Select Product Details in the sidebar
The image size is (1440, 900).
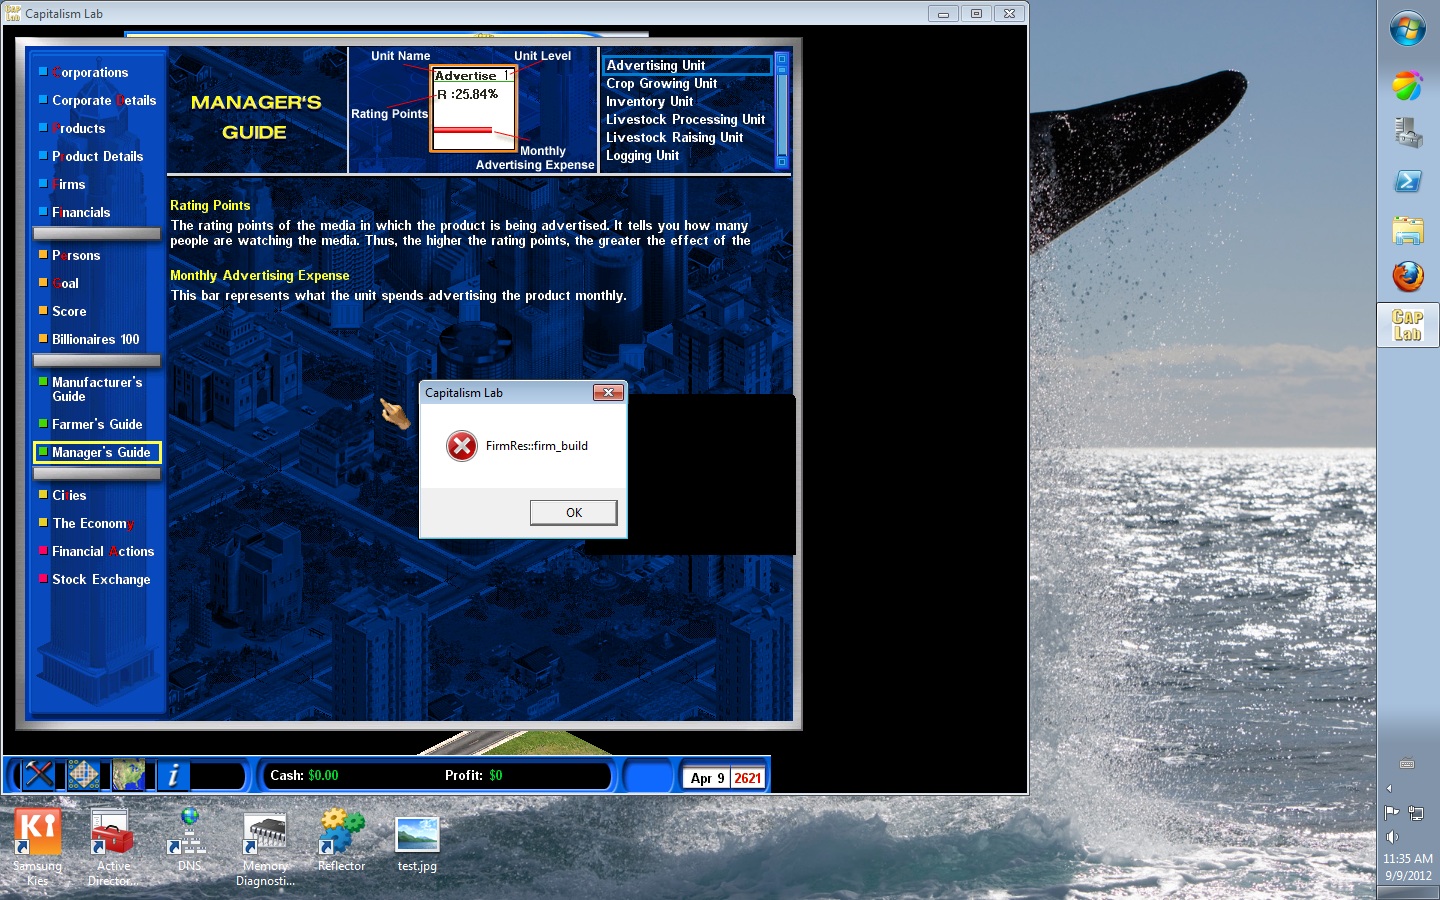pos(97,156)
